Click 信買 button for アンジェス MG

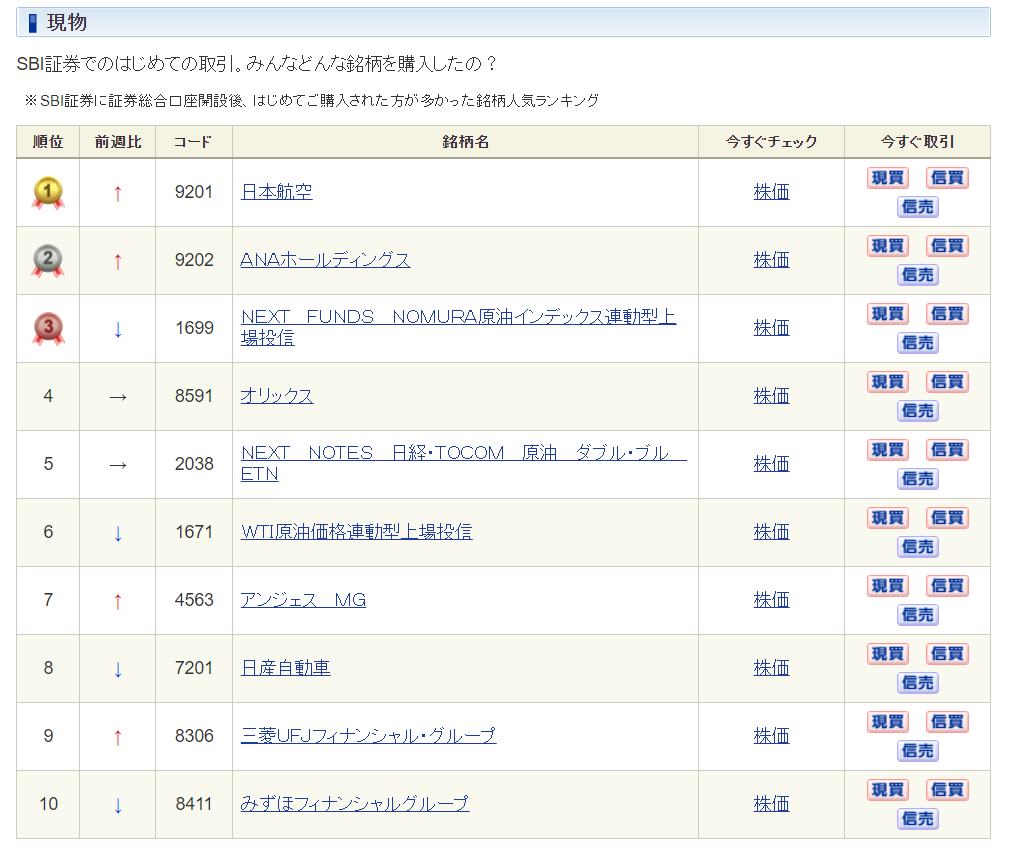(x=947, y=586)
